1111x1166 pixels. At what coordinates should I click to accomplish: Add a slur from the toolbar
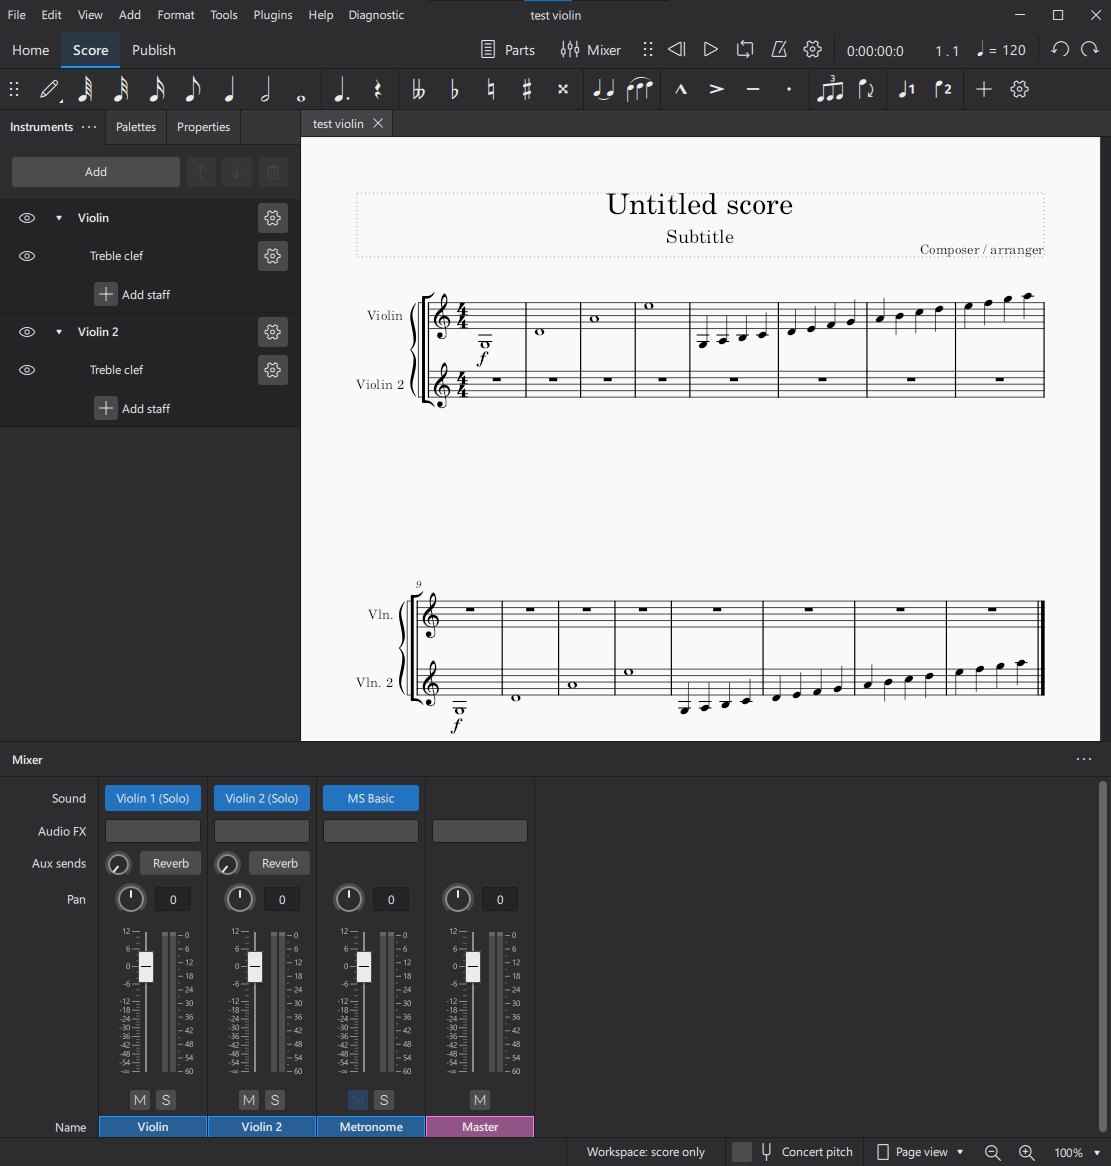pyautogui.click(x=641, y=89)
